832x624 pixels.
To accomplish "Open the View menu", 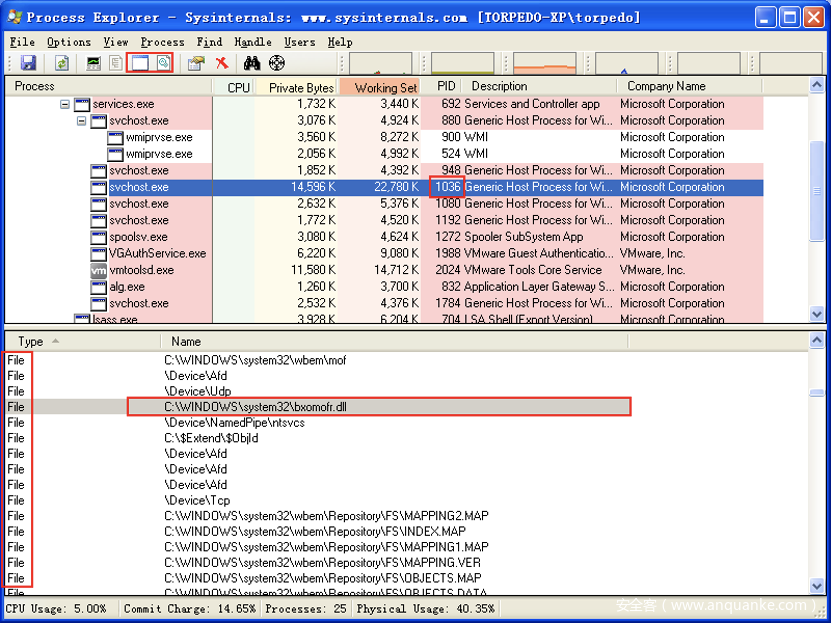I will tap(116, 42).
